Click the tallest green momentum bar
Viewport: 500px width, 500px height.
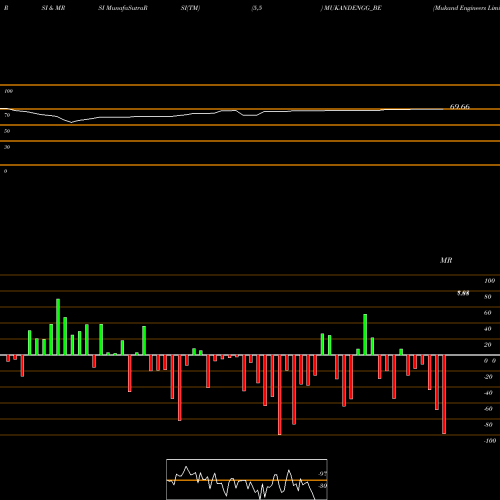point(58,327)
